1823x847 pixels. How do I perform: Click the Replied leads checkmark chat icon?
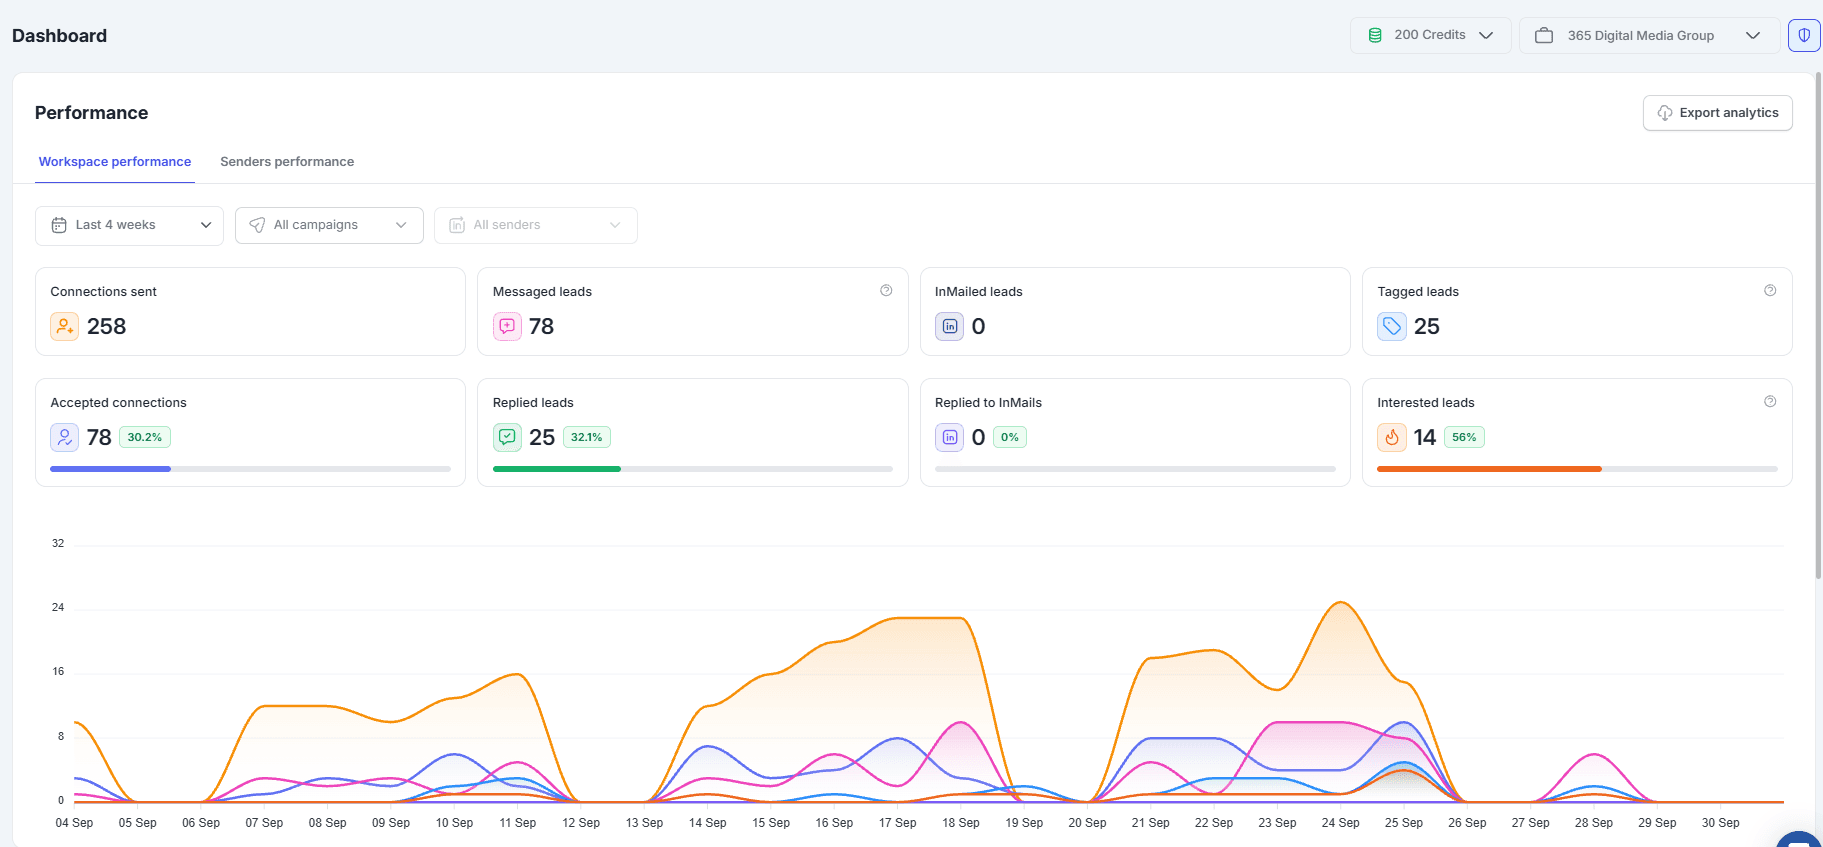(507, 437)
